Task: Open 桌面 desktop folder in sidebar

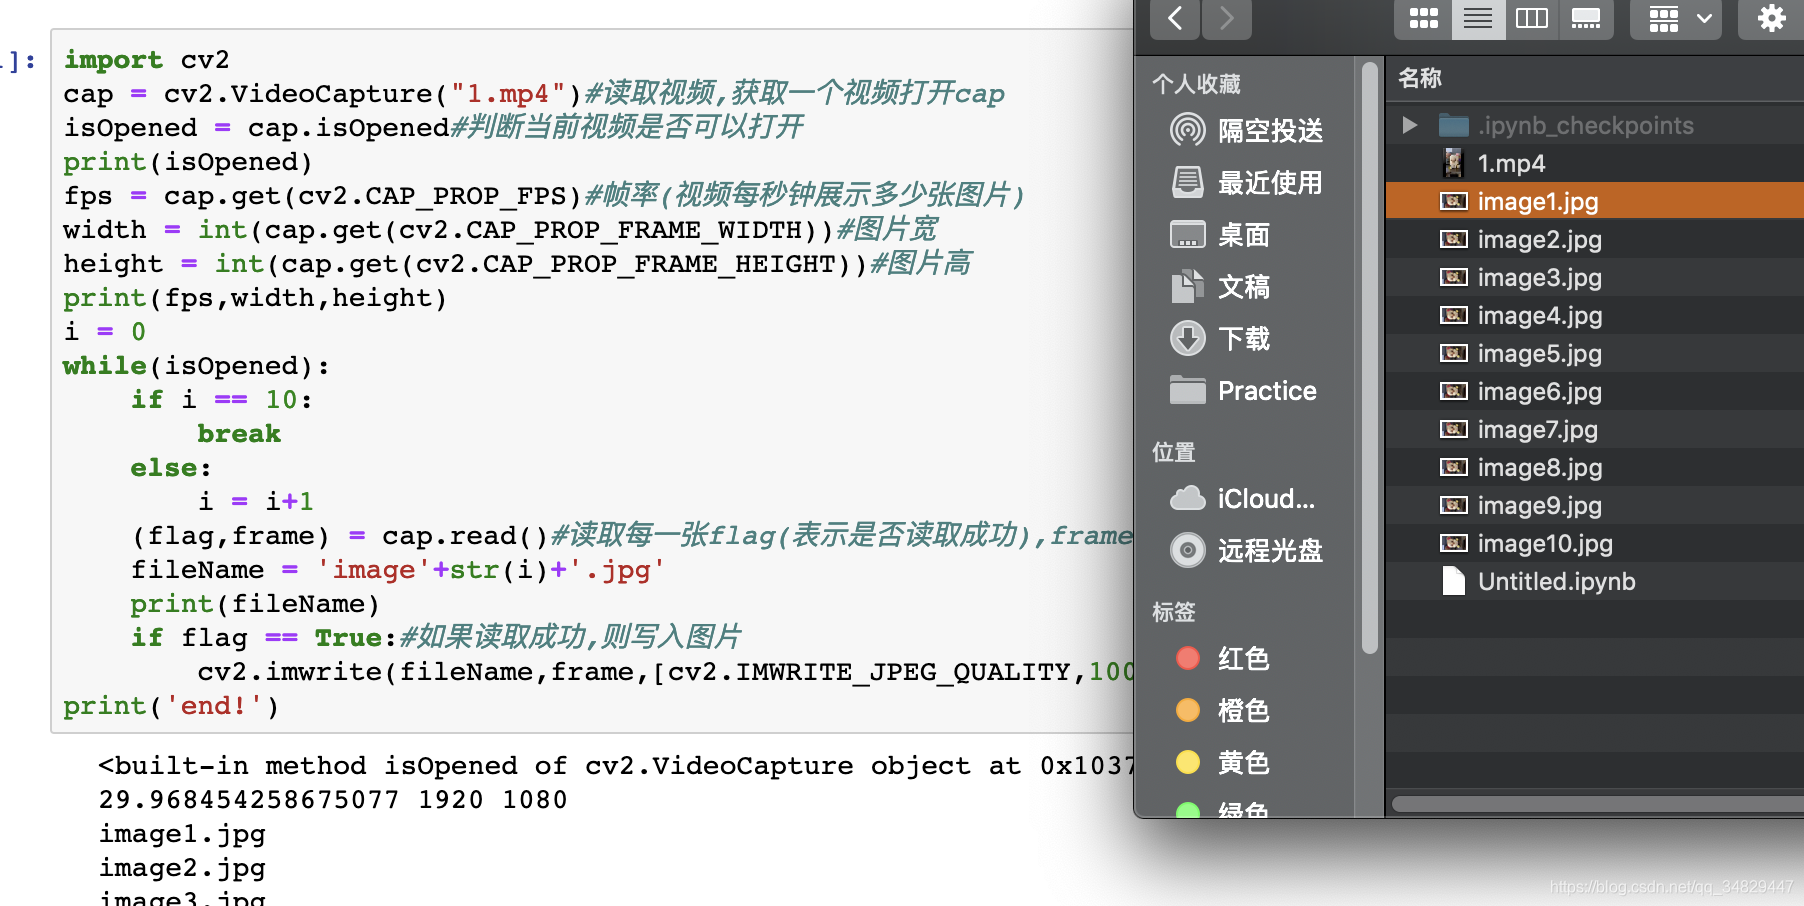Action: [1220, 235]
